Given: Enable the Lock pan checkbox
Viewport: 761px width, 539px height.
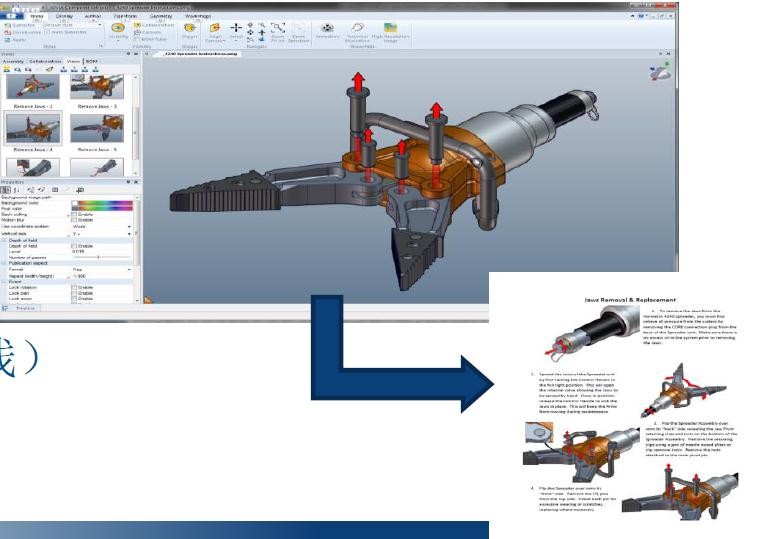Looking at the screenshot, I should 74,293.
